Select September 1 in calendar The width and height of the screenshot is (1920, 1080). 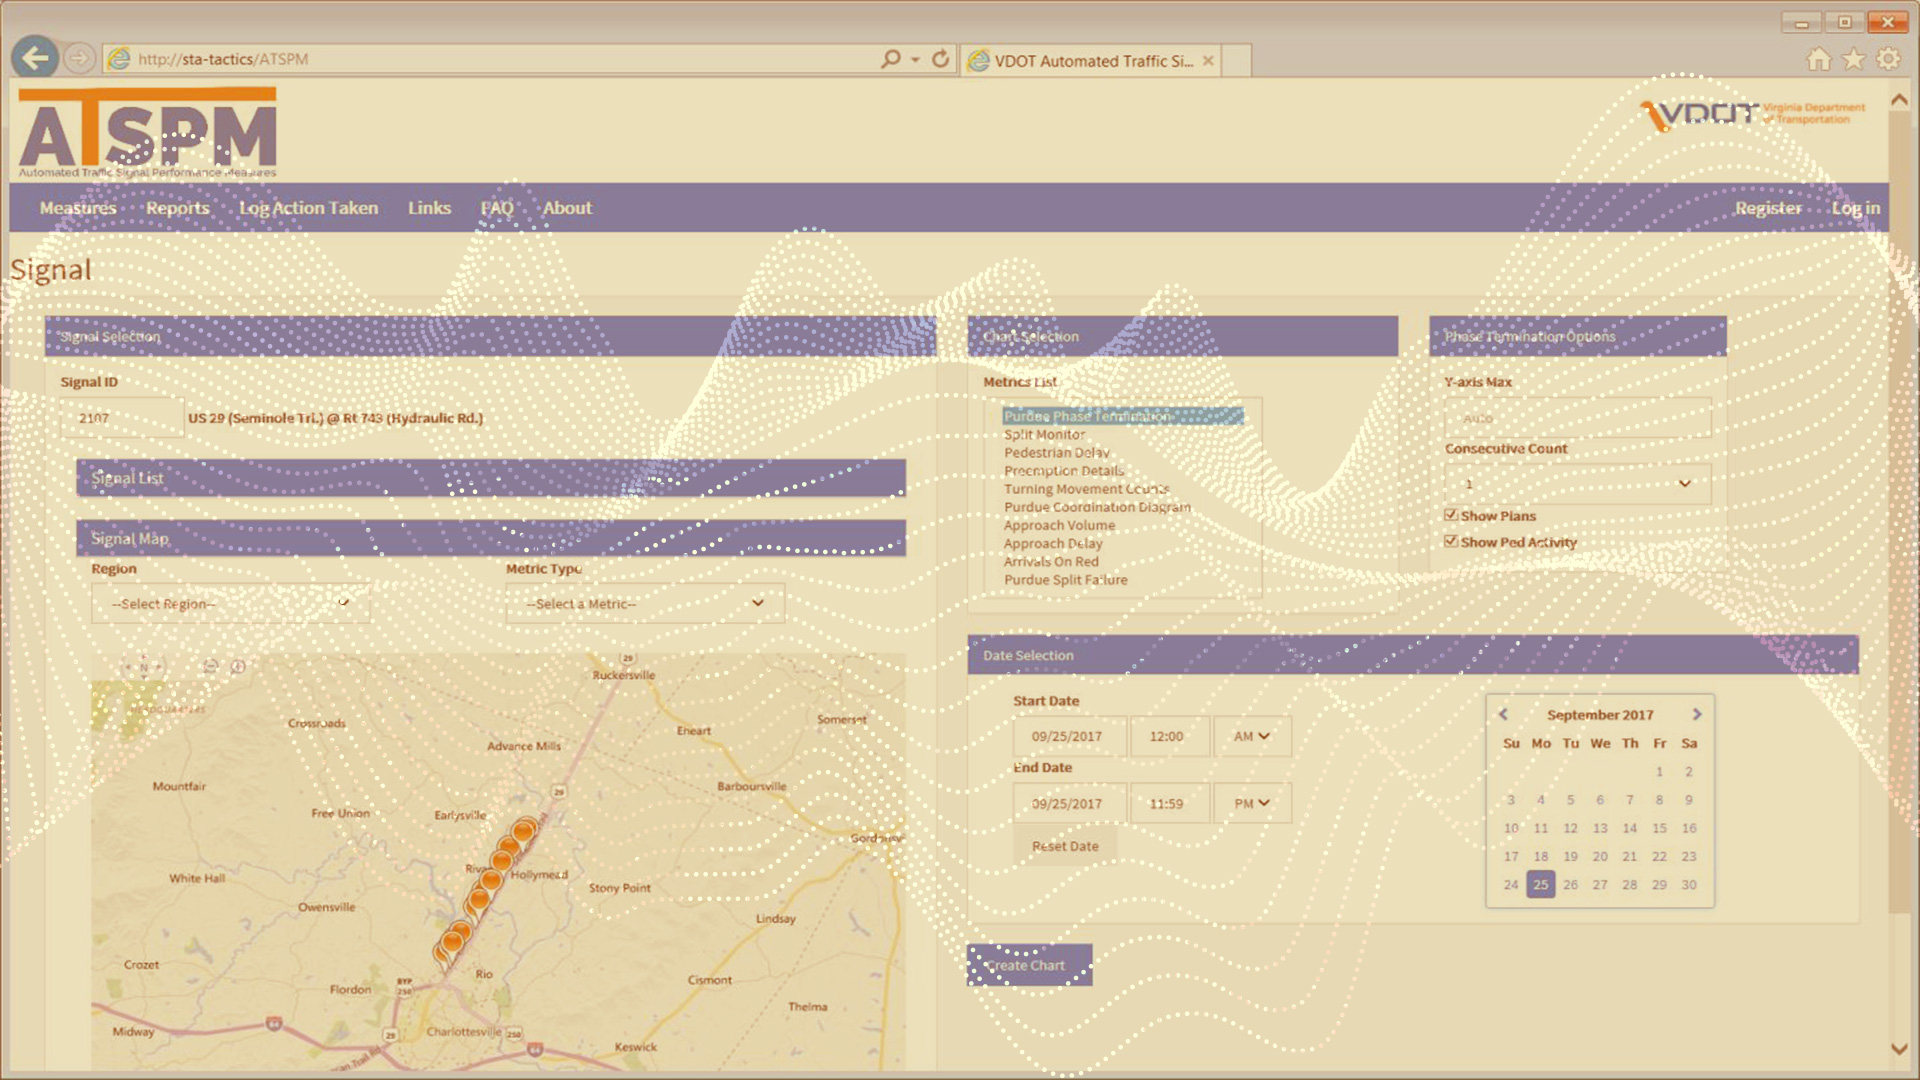coord(1659,771)
